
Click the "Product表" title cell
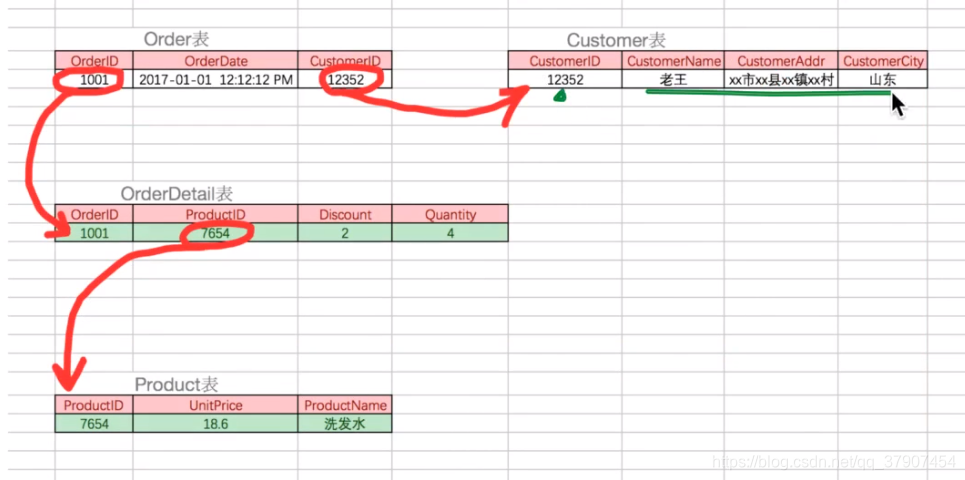[177, 385]
